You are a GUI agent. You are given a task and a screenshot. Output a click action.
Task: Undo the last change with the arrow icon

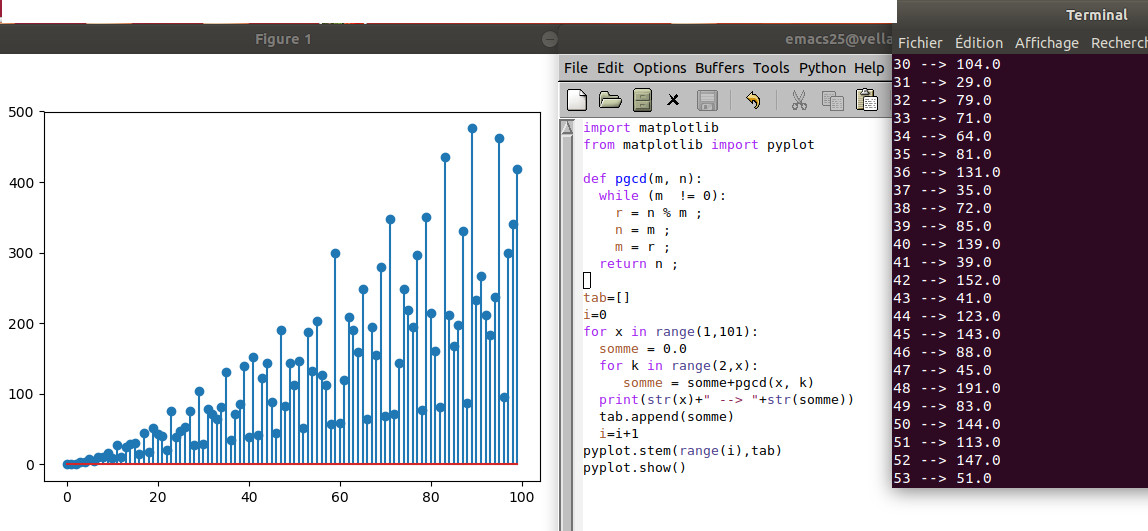click(753, 100)
